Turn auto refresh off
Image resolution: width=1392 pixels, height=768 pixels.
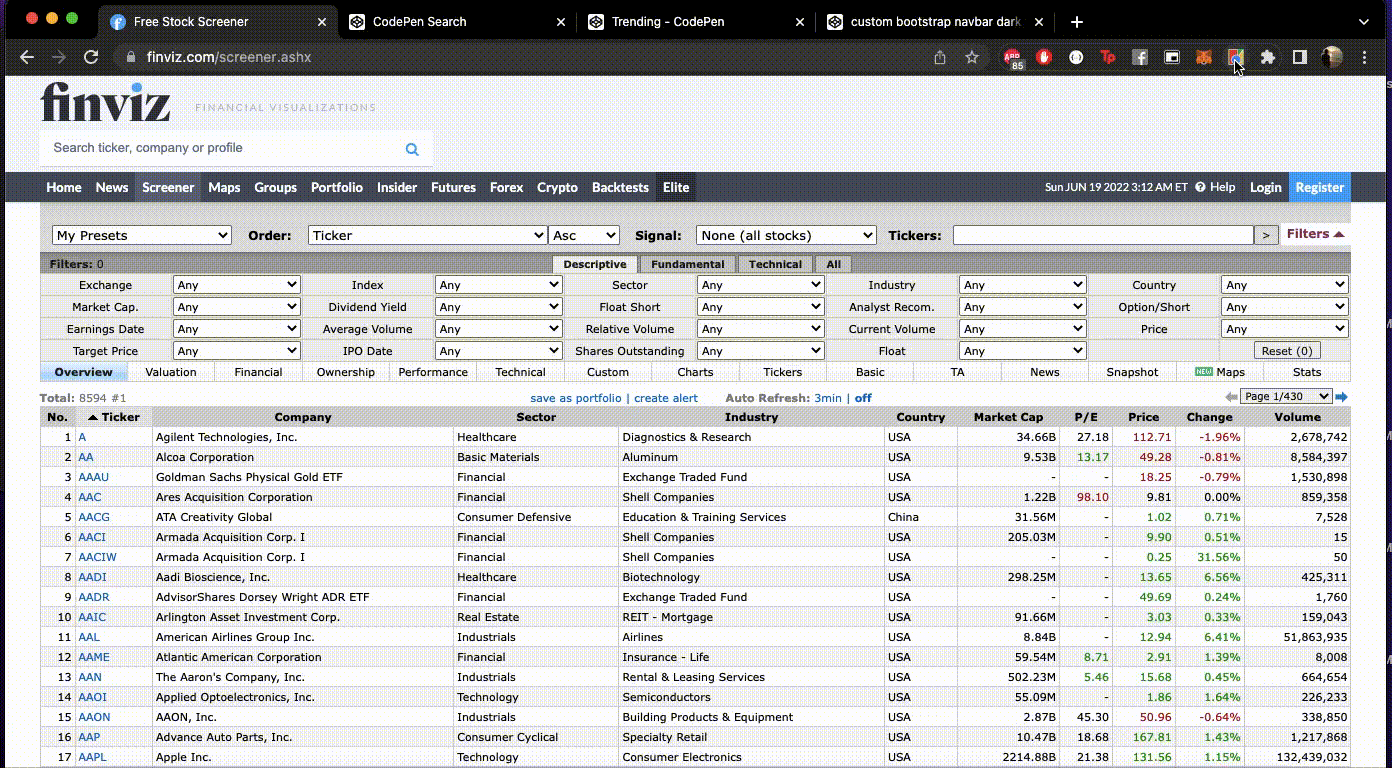tap(863, 398)
